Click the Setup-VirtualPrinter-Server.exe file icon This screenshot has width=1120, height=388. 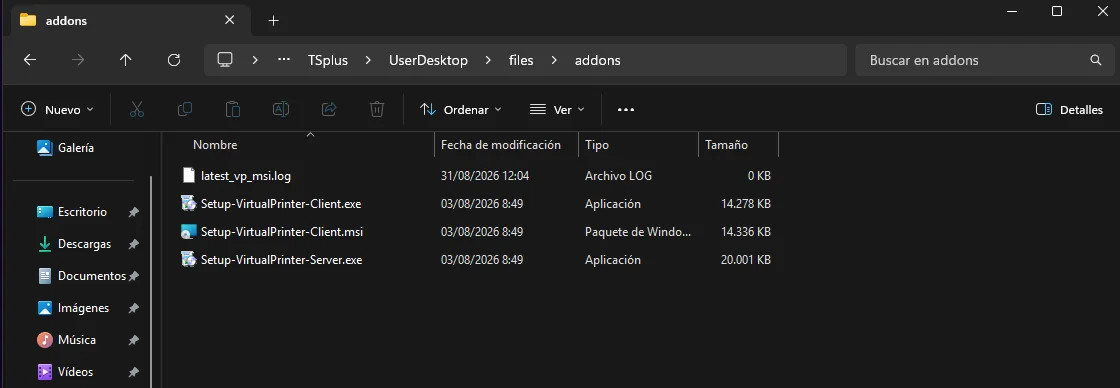(x=189, y=260)
